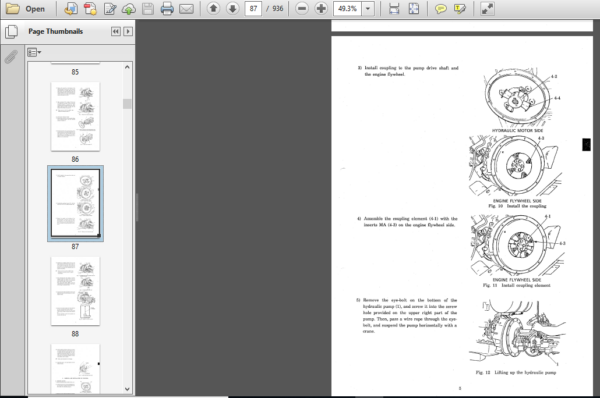Click the create PDF document icon

(x=90, y=9)
